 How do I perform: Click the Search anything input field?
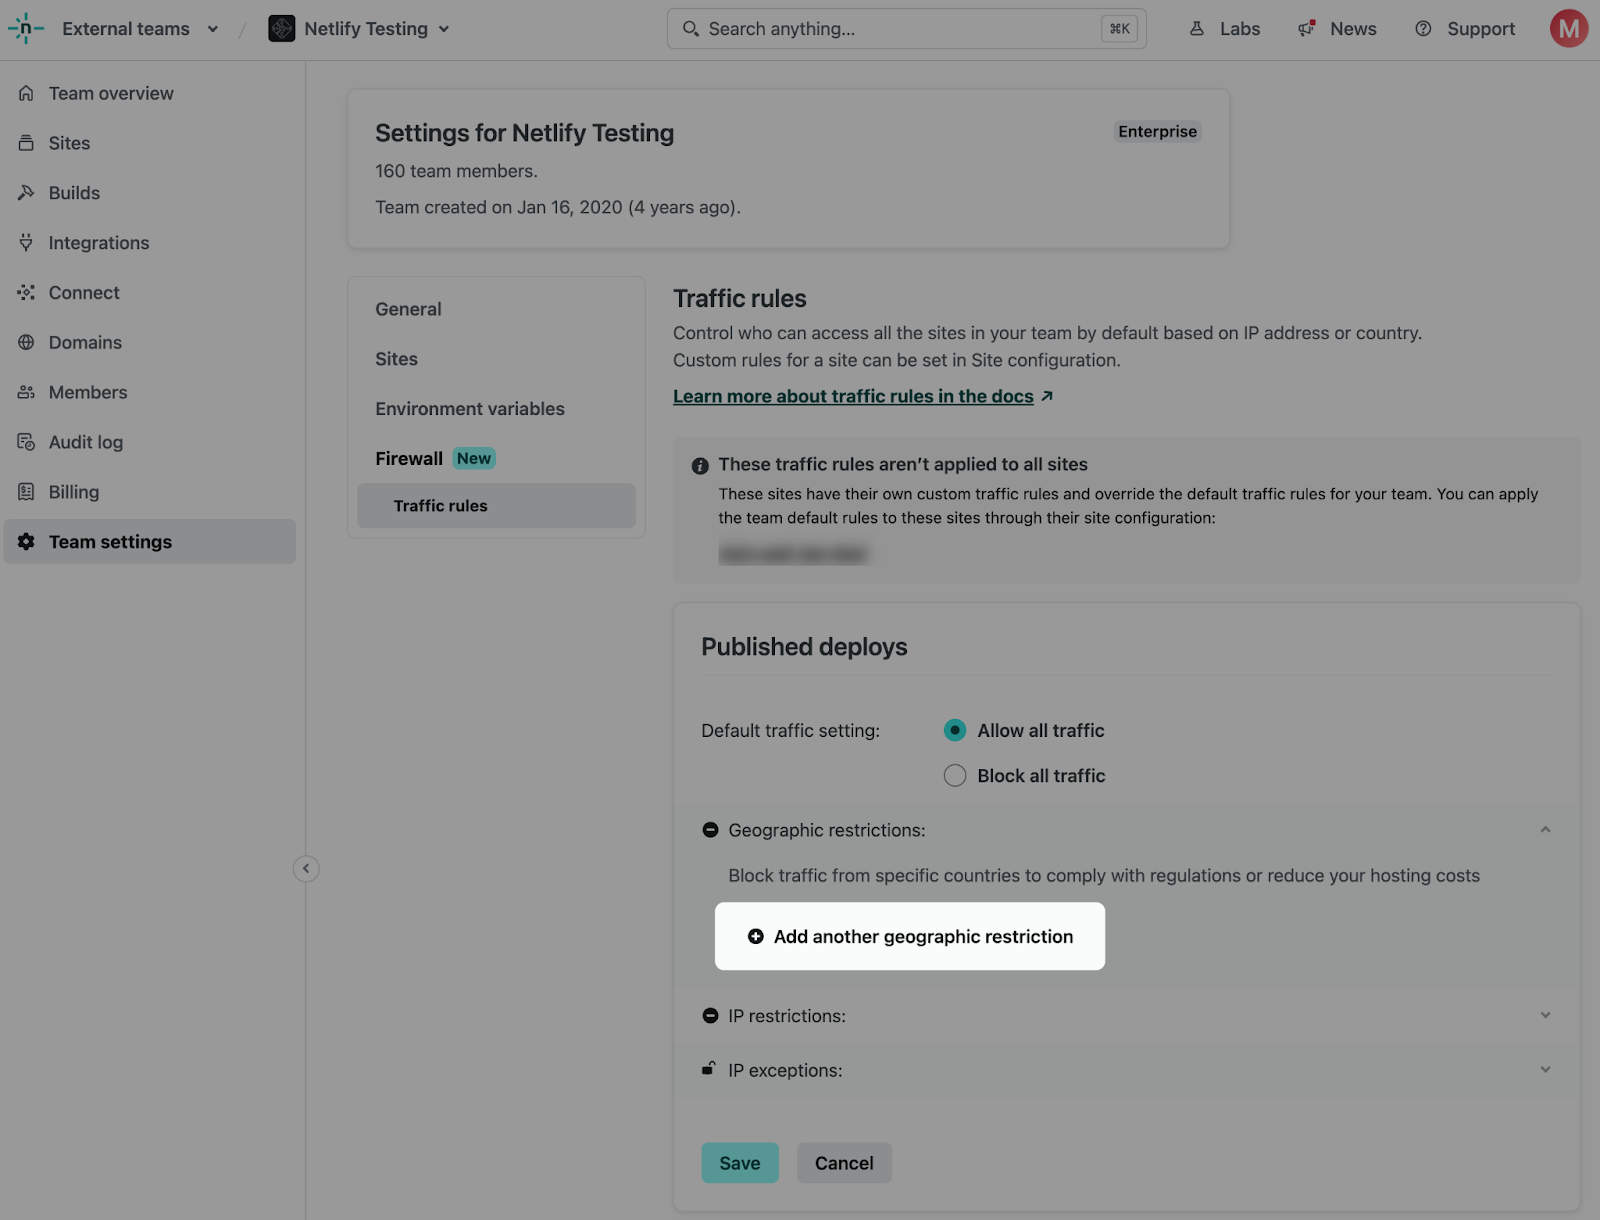907,29
